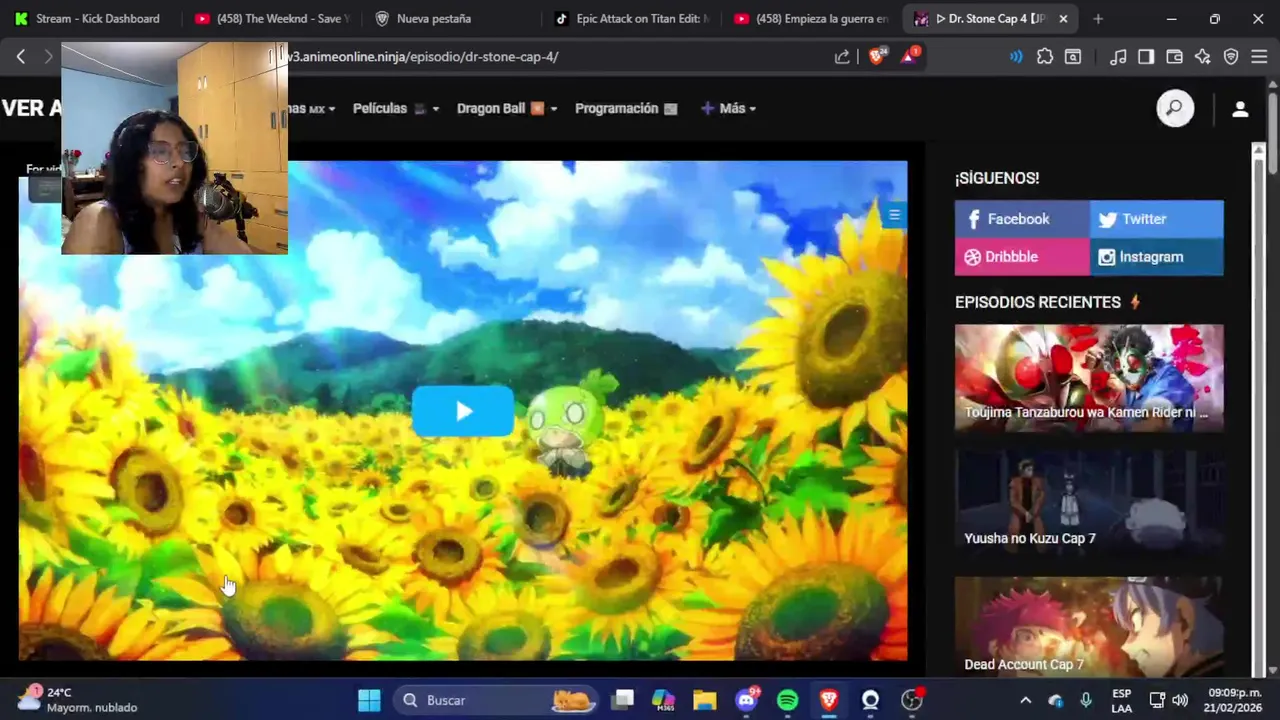Click the microphone tray icon
Viewport: 1280px width, 720px height.
(1086, 700)
